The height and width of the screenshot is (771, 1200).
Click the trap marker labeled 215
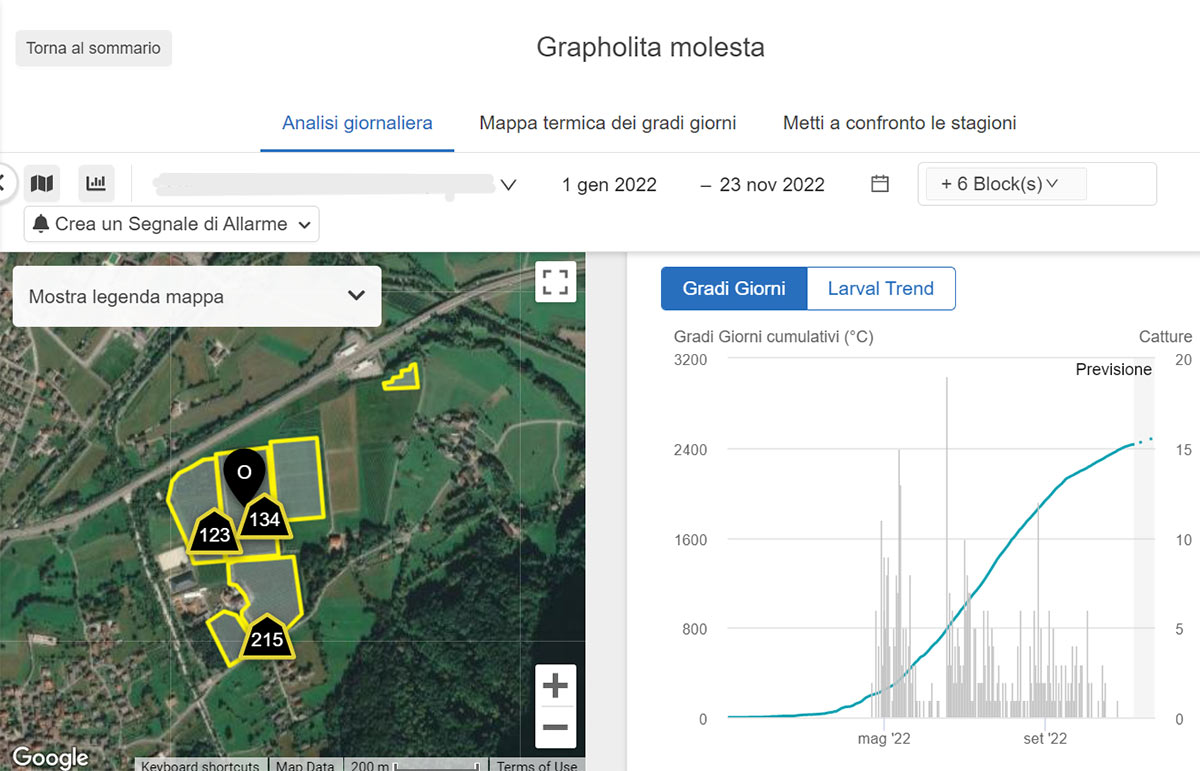[267, 638]
